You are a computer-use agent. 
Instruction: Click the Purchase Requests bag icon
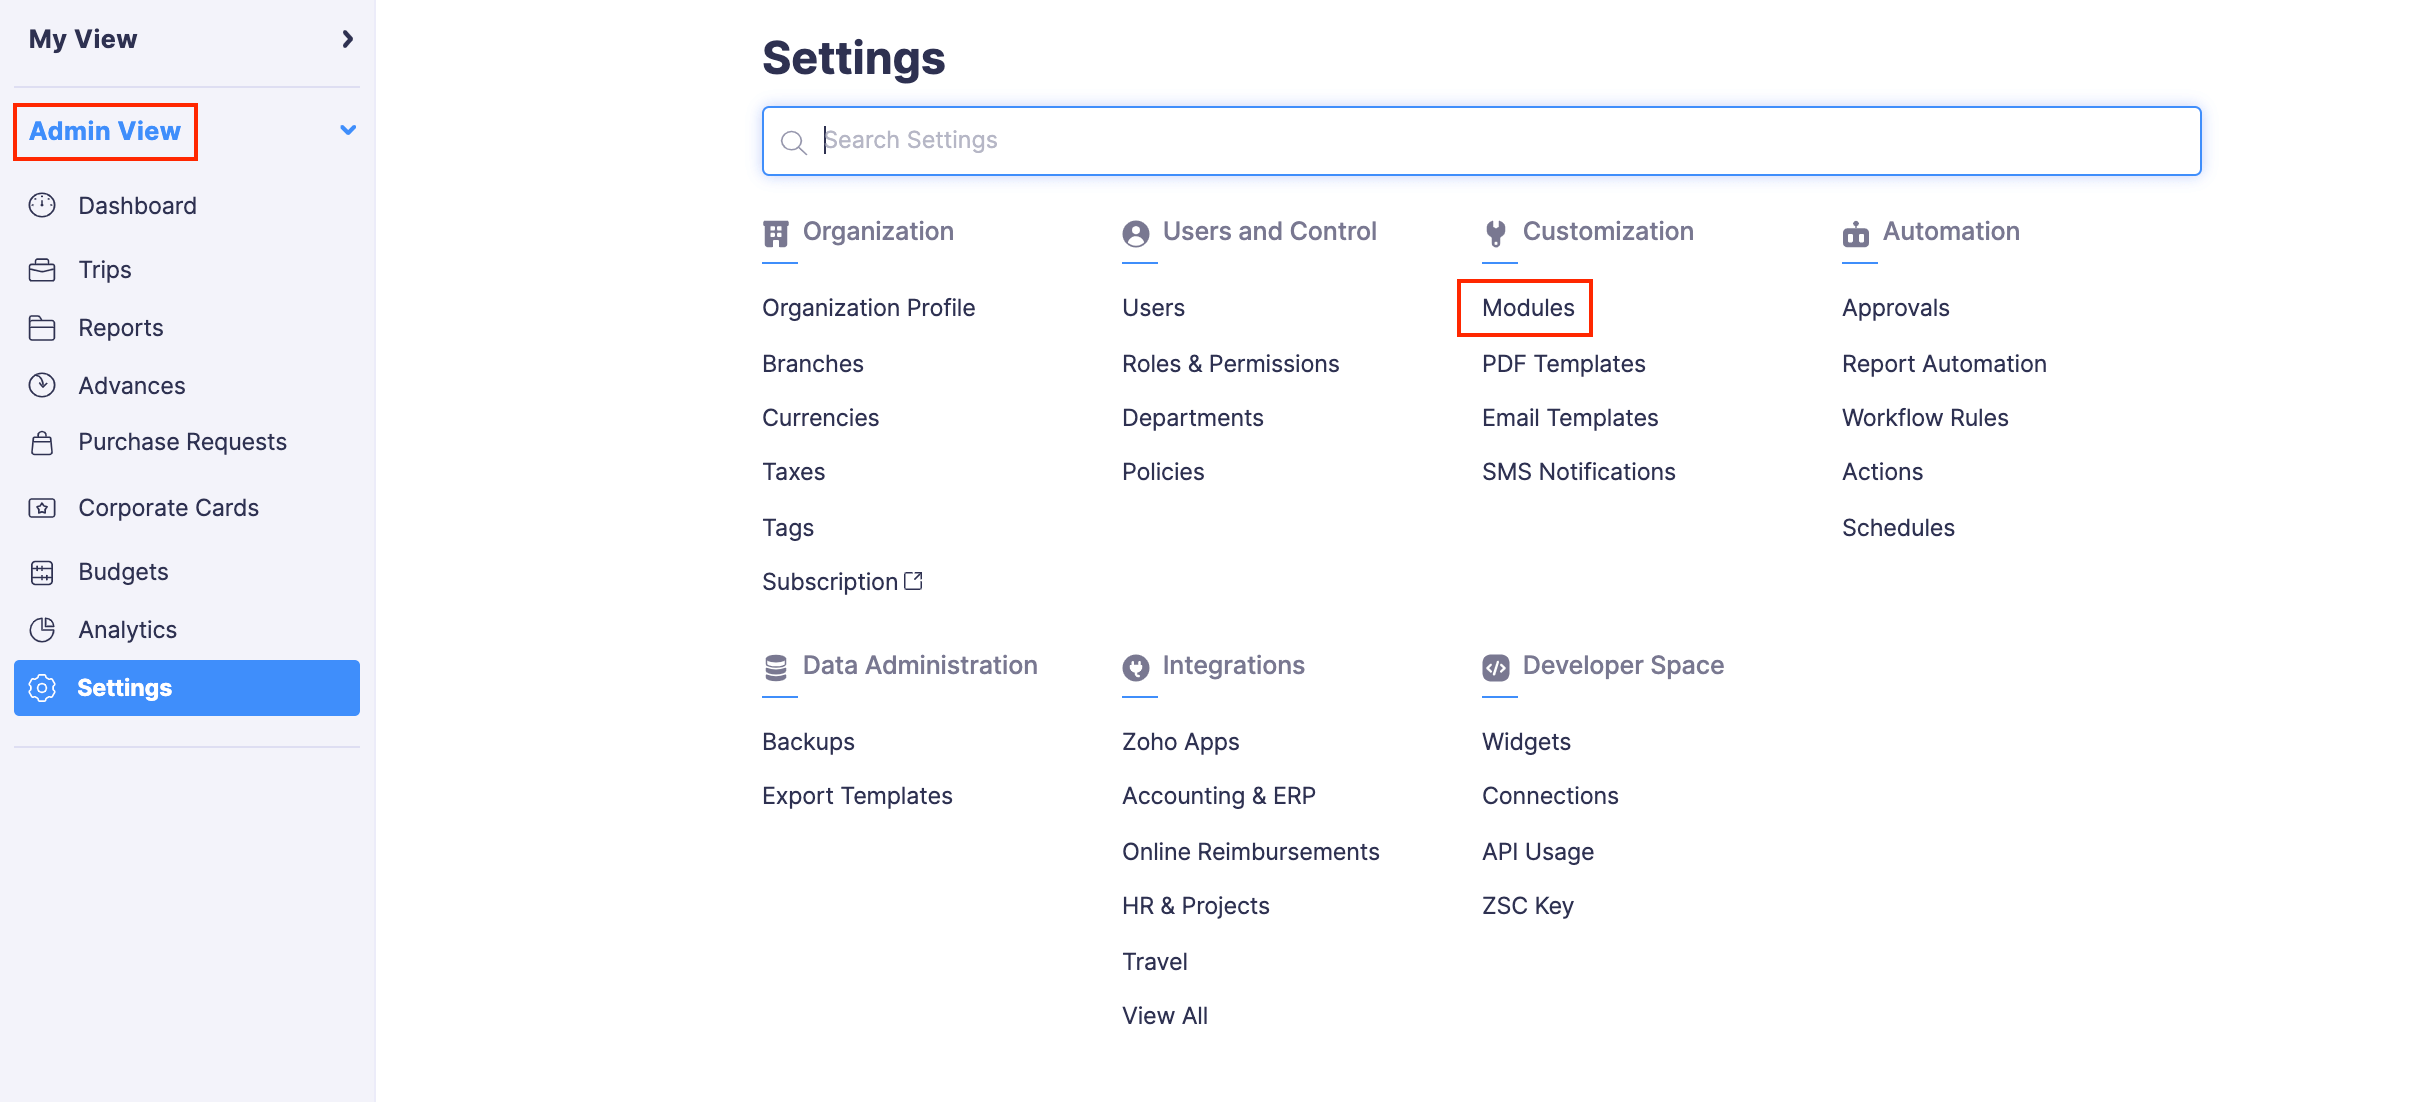pos(42,442)
